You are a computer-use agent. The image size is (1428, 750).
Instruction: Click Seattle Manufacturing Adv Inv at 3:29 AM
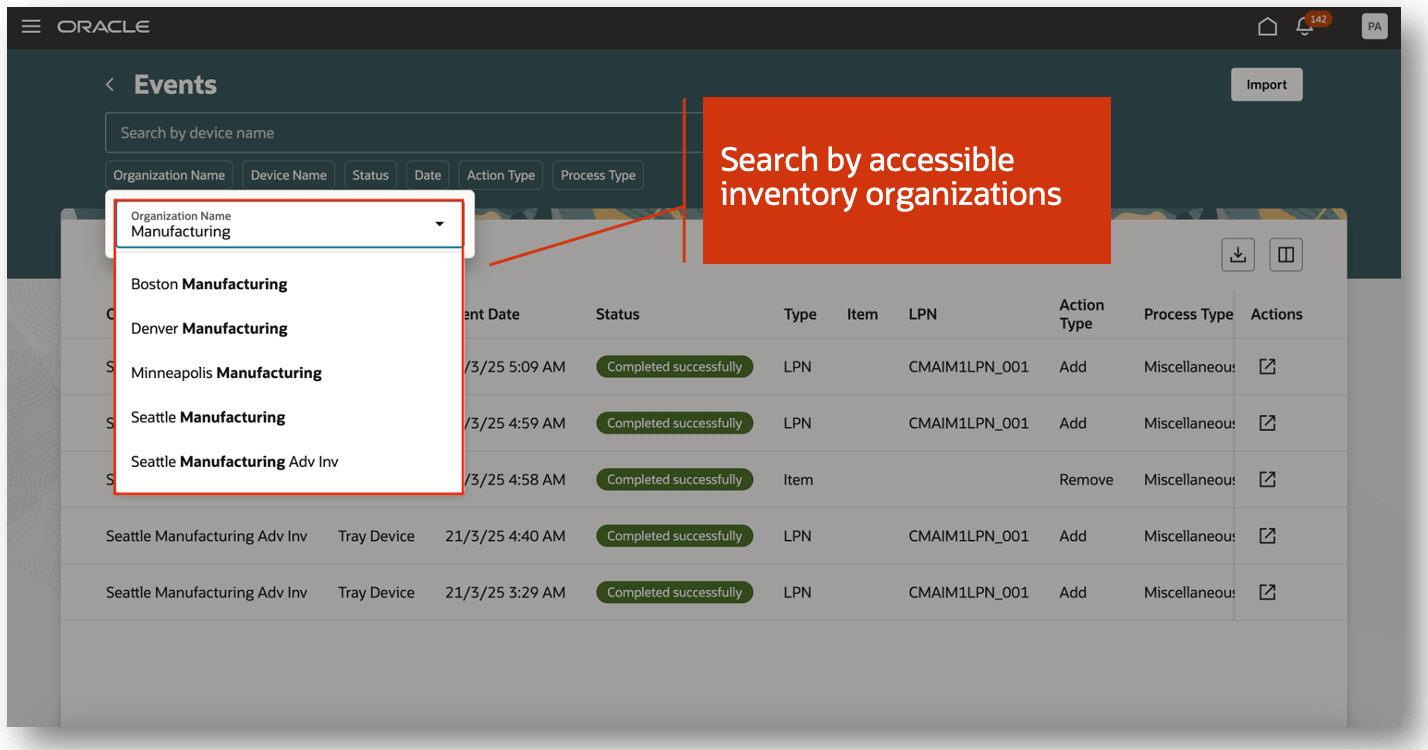[207, 593]
